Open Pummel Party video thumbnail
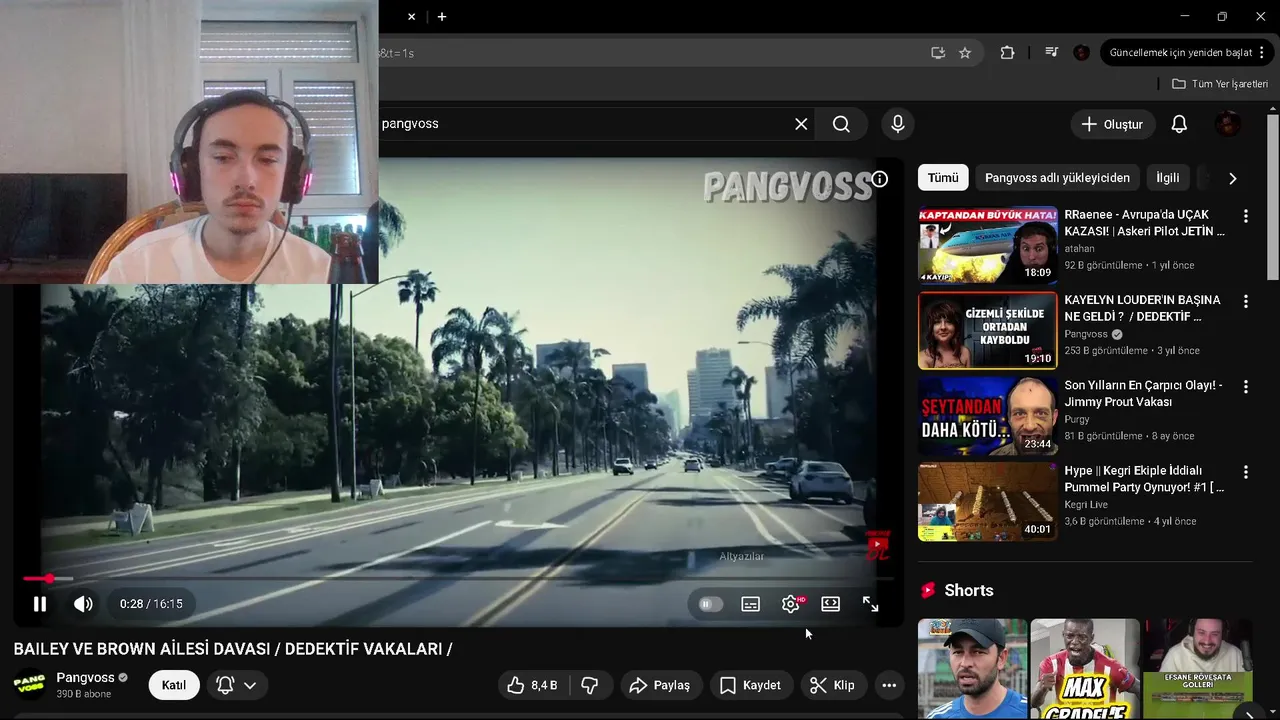 [x=987, y=500]
